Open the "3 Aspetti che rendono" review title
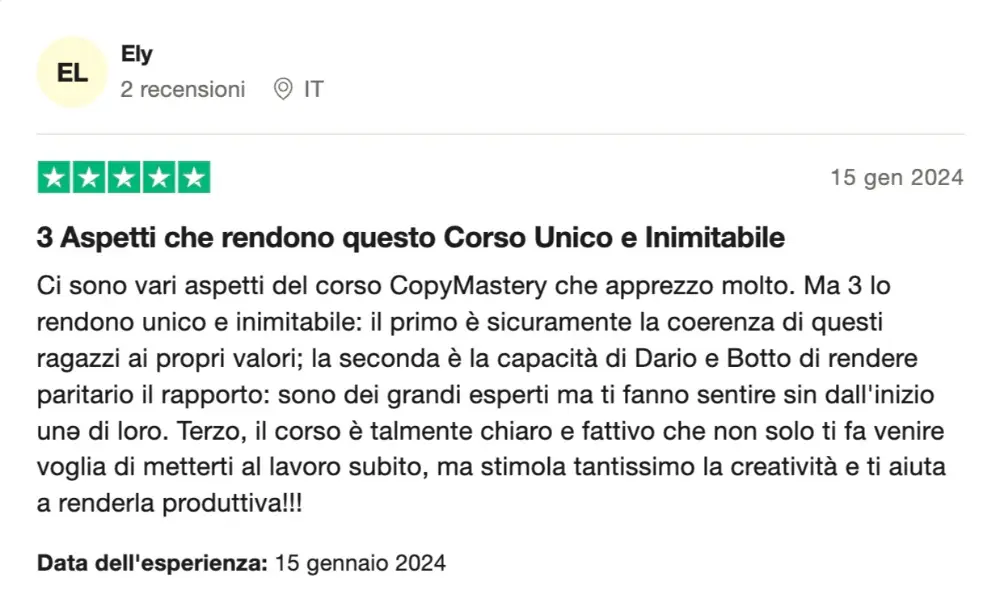This screenshot has height=603, width=1000. [x=410, y=240]
